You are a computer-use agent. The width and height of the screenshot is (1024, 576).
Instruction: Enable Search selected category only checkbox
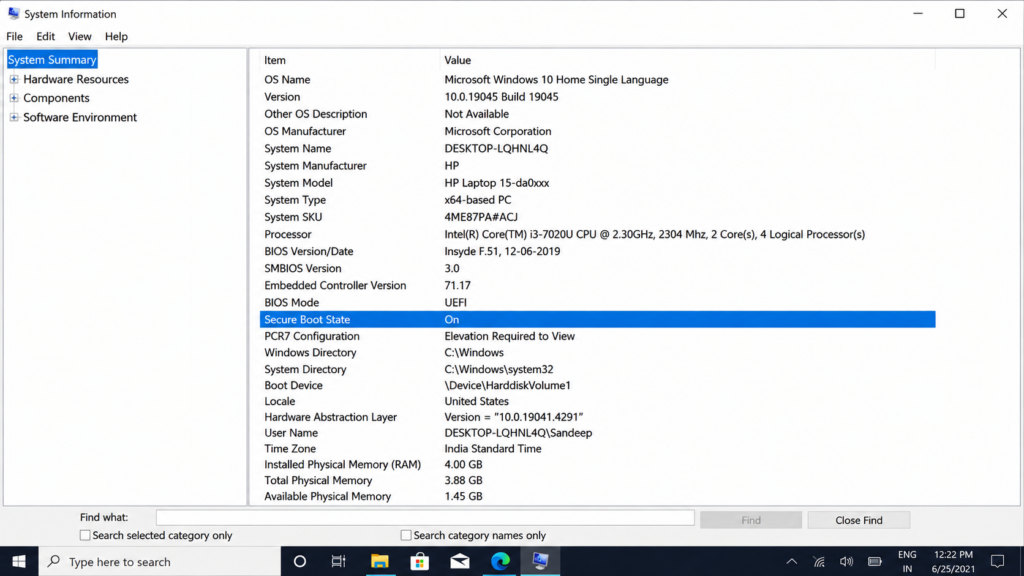tap(85, 535)
